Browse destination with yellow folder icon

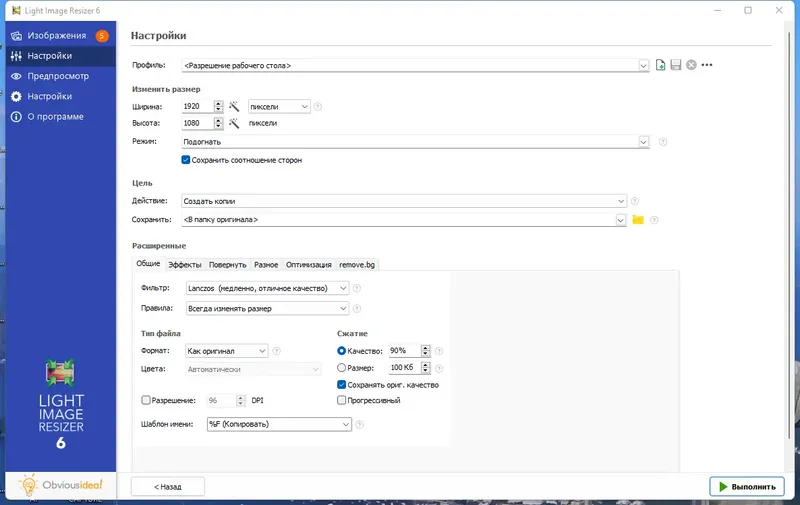(x=638, y=219)
